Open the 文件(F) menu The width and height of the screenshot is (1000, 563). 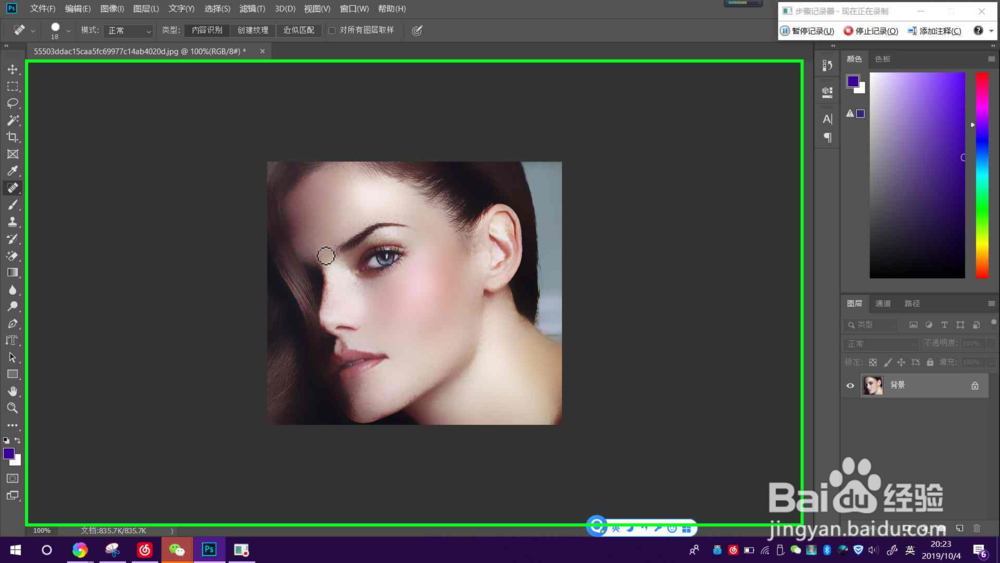[42, 9]
